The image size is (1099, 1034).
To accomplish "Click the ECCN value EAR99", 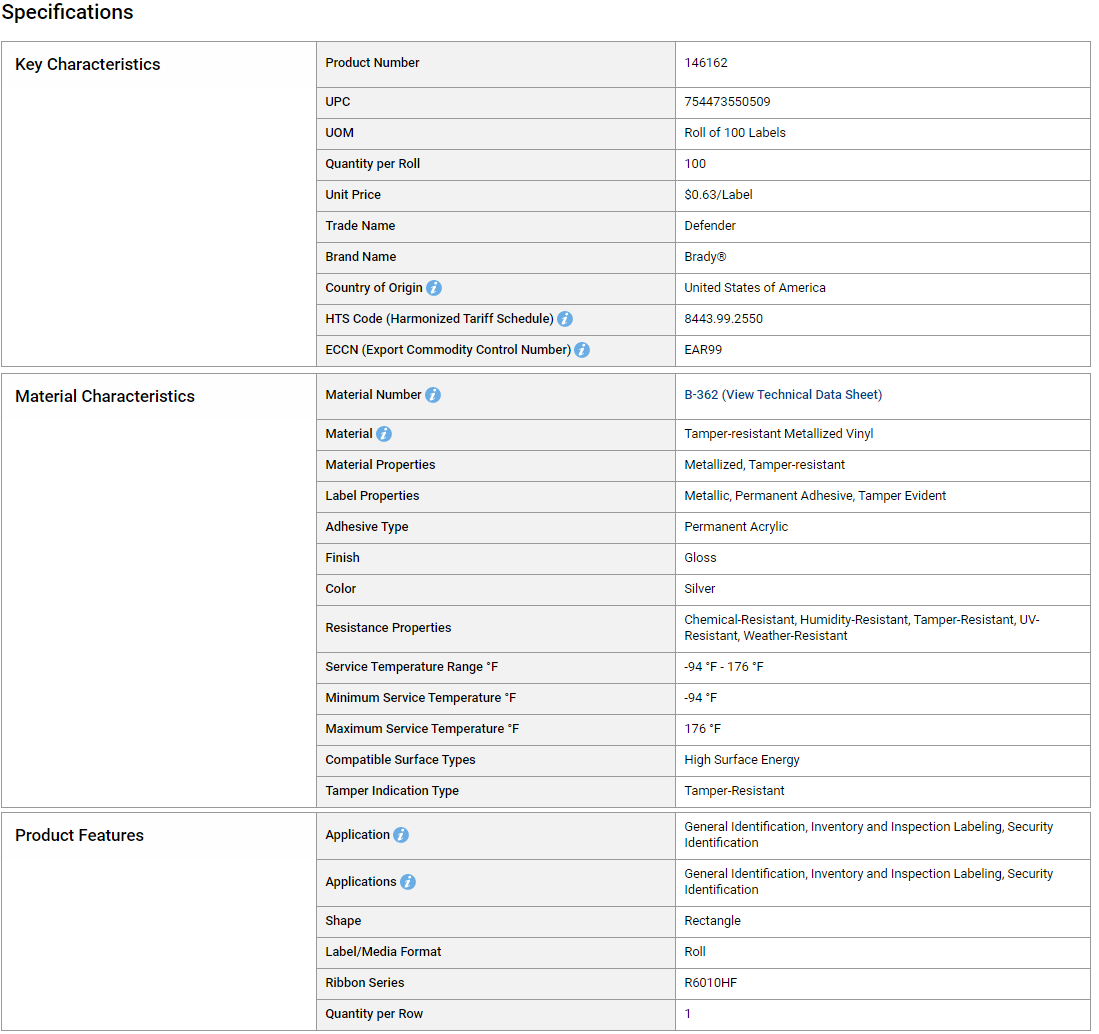I will pos(703,350).
